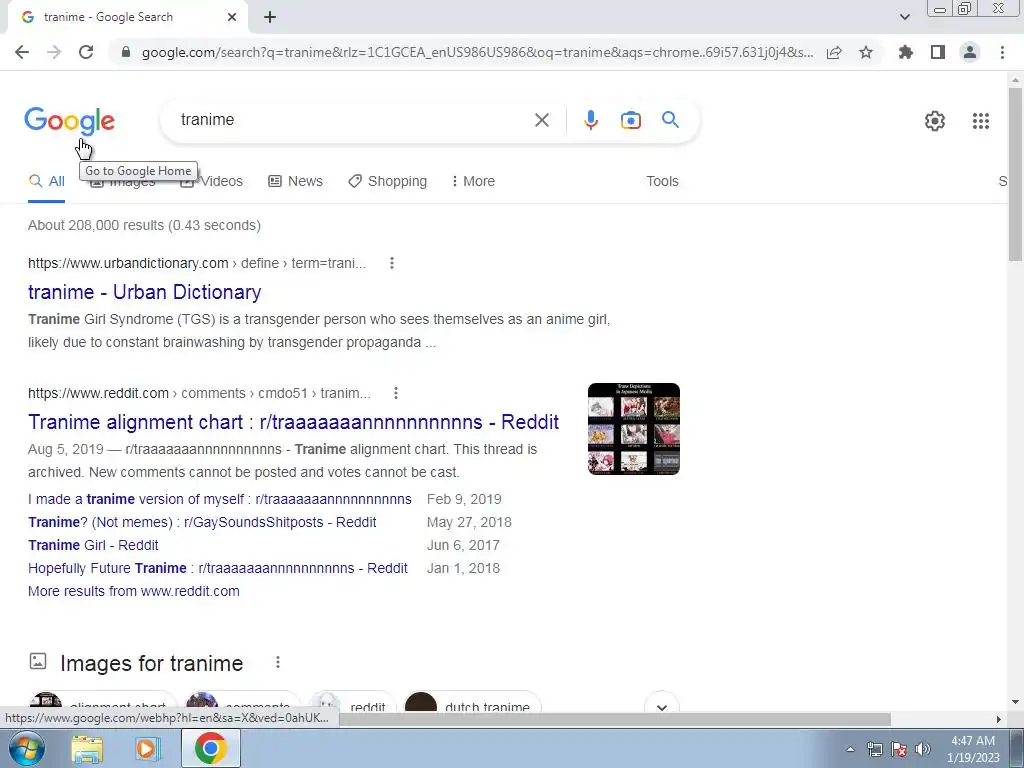1024x768 pixels.
Task: Click the horizontal page scrollbar thumb
Action: (614, 719)
